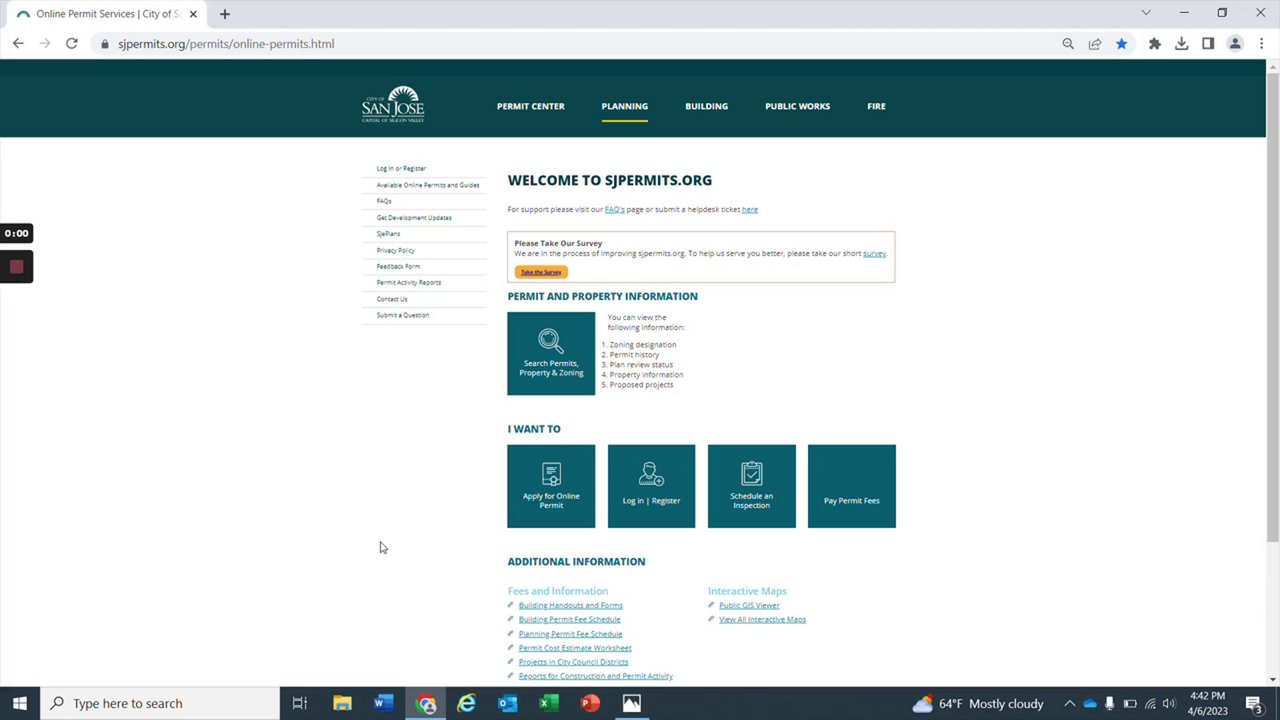Click the Windows taskbar search box
Viewport: 1280px width, 720px height.
(x=160, y=703)
